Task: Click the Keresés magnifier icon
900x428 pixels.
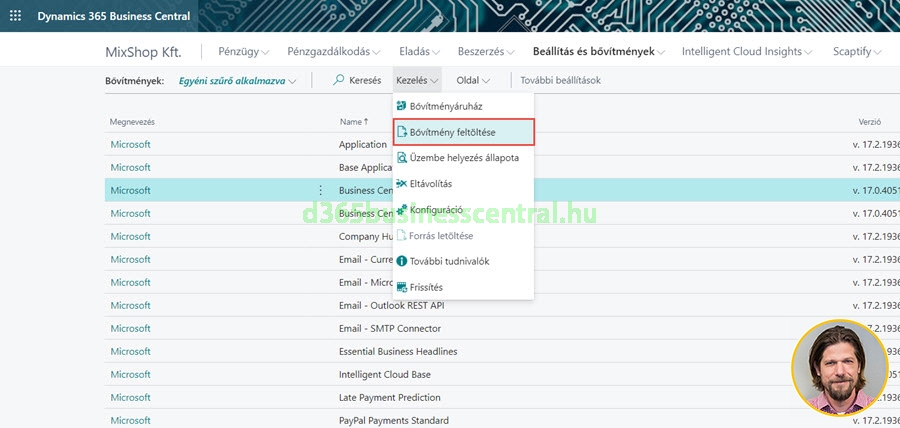Action: [339, 80]
